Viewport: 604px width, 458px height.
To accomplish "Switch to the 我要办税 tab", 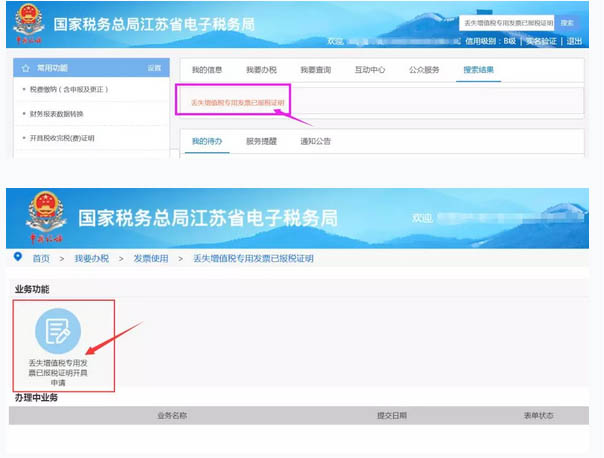I will point(258,70).
